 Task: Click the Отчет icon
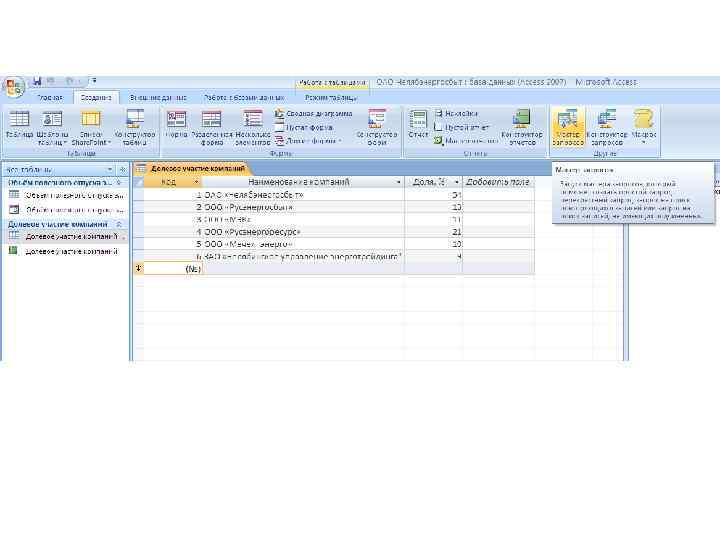coord(418,124)
